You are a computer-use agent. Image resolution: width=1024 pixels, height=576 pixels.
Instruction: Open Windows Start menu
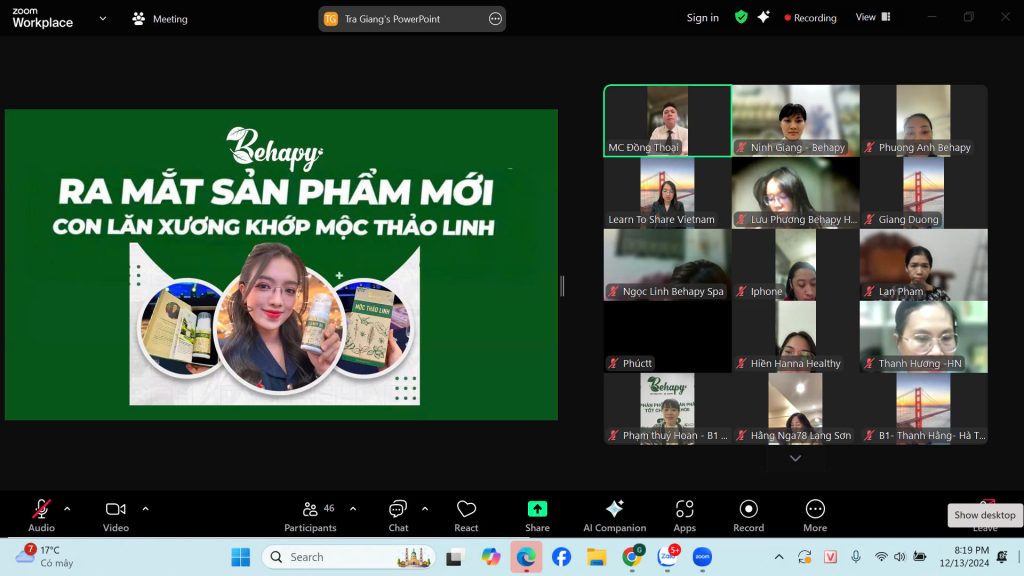click(x=240, y=557)
